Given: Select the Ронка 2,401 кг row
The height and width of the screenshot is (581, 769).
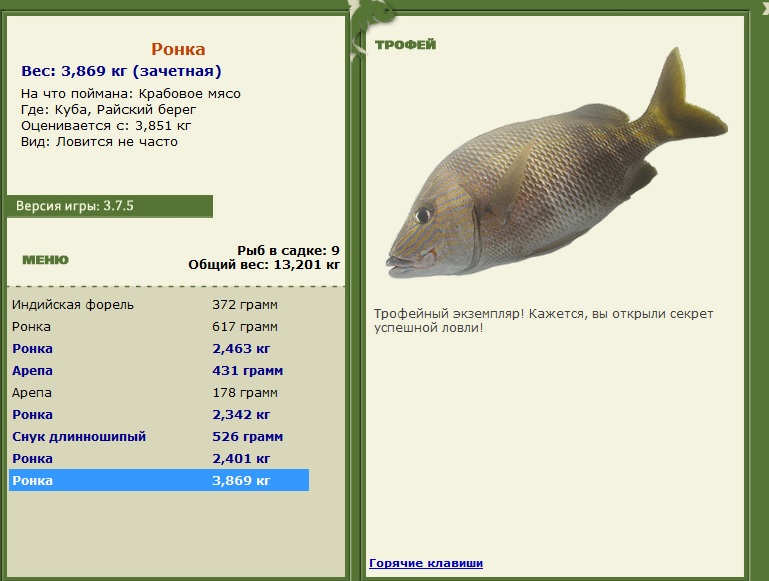Looking at the screenshot, I should [159, 458].
